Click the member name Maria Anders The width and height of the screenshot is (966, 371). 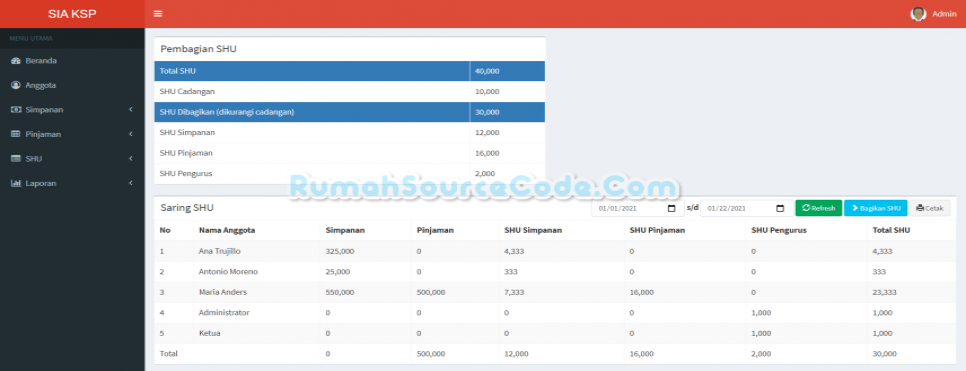222,292
